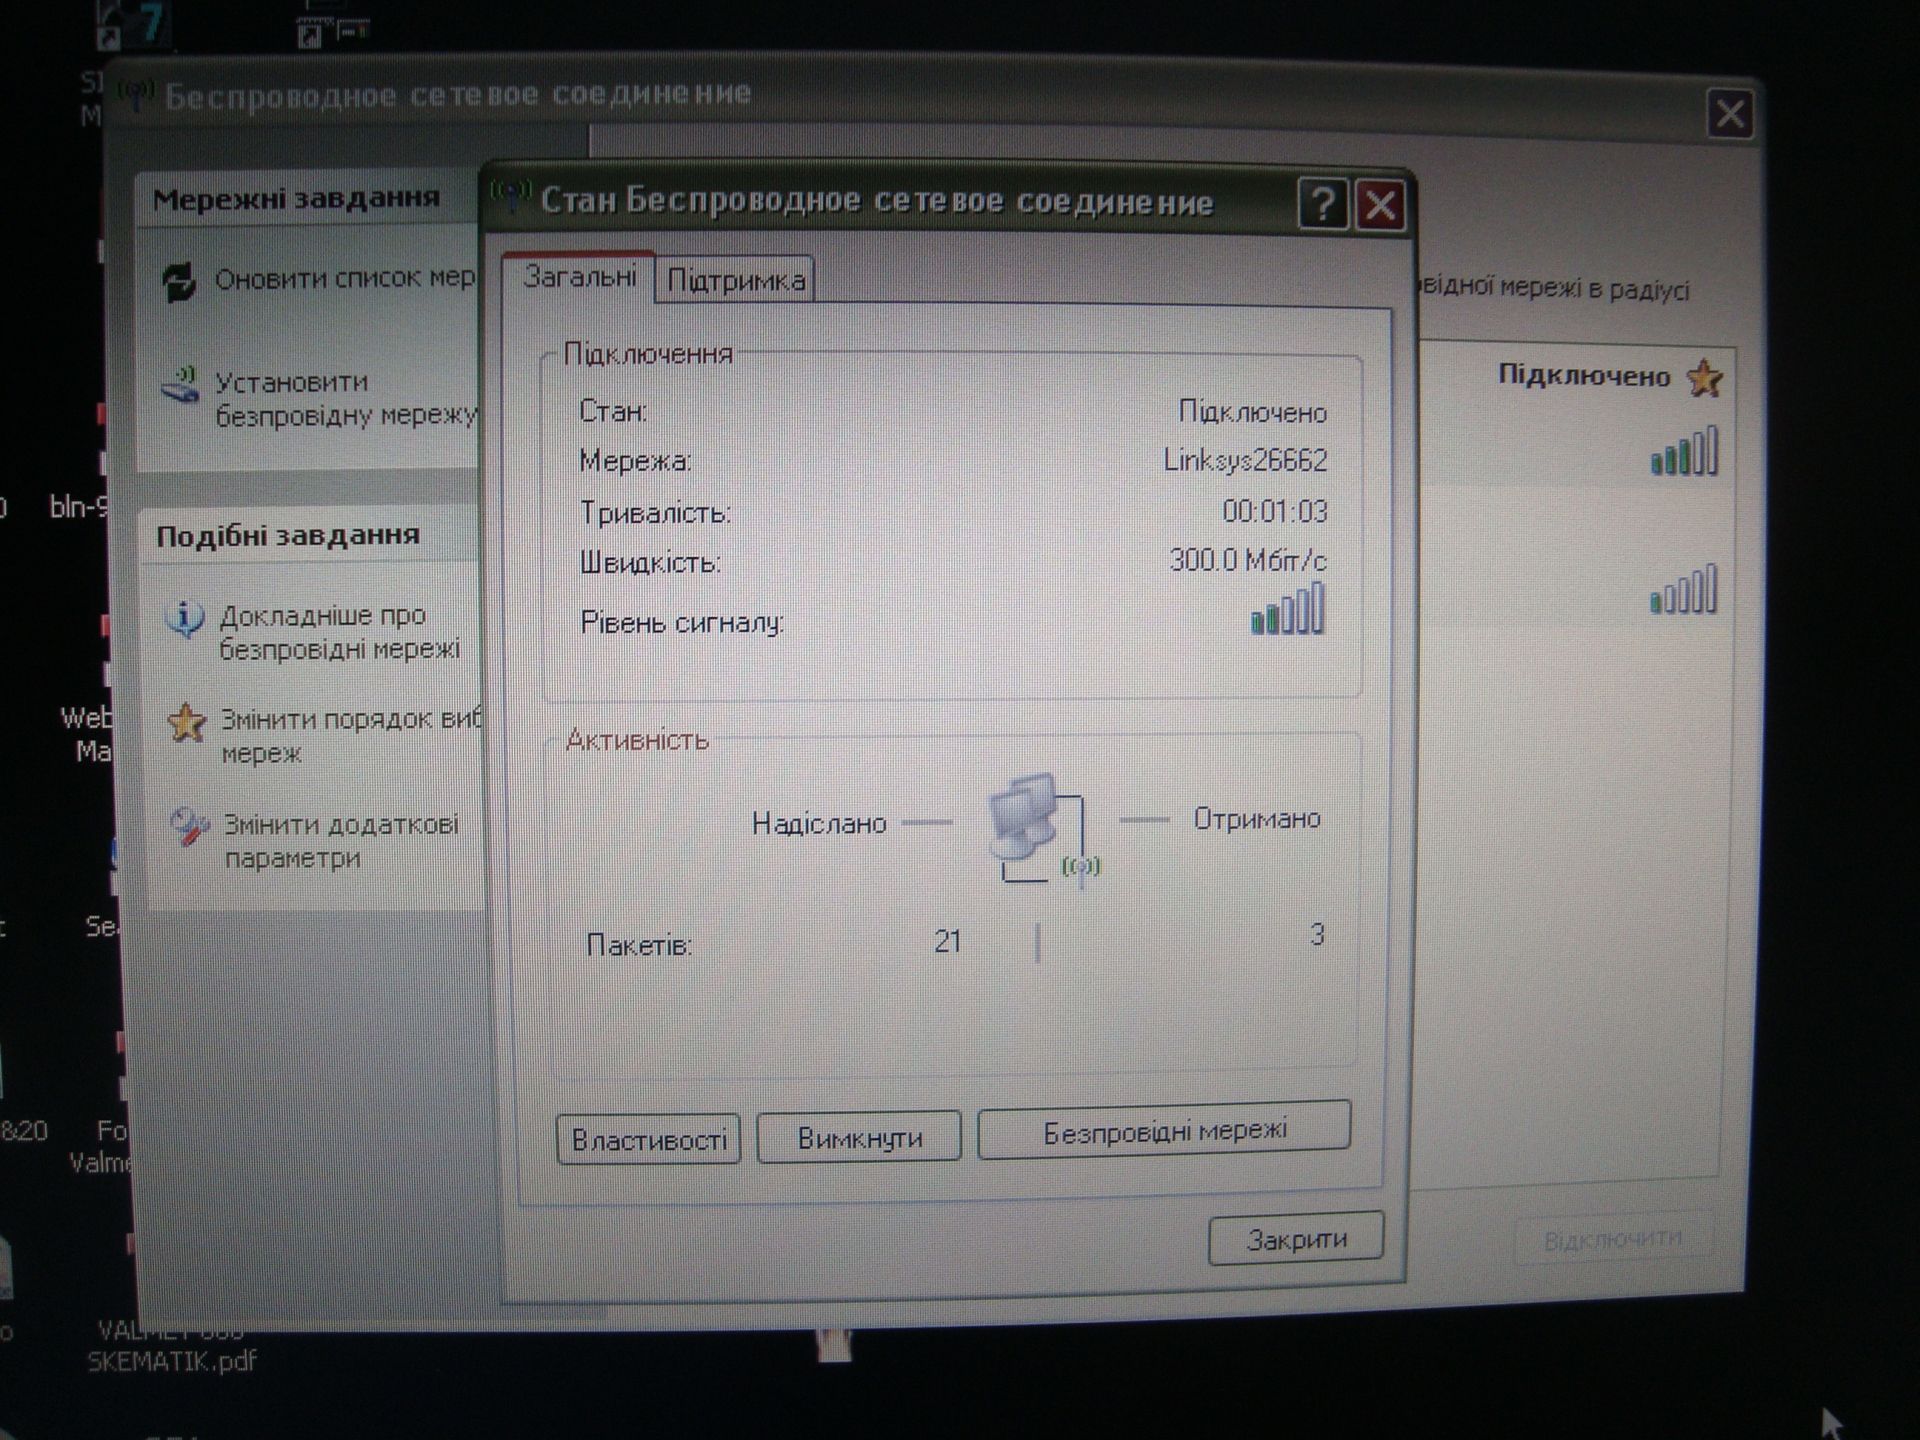Switch to the Підтримка tab

736,281
